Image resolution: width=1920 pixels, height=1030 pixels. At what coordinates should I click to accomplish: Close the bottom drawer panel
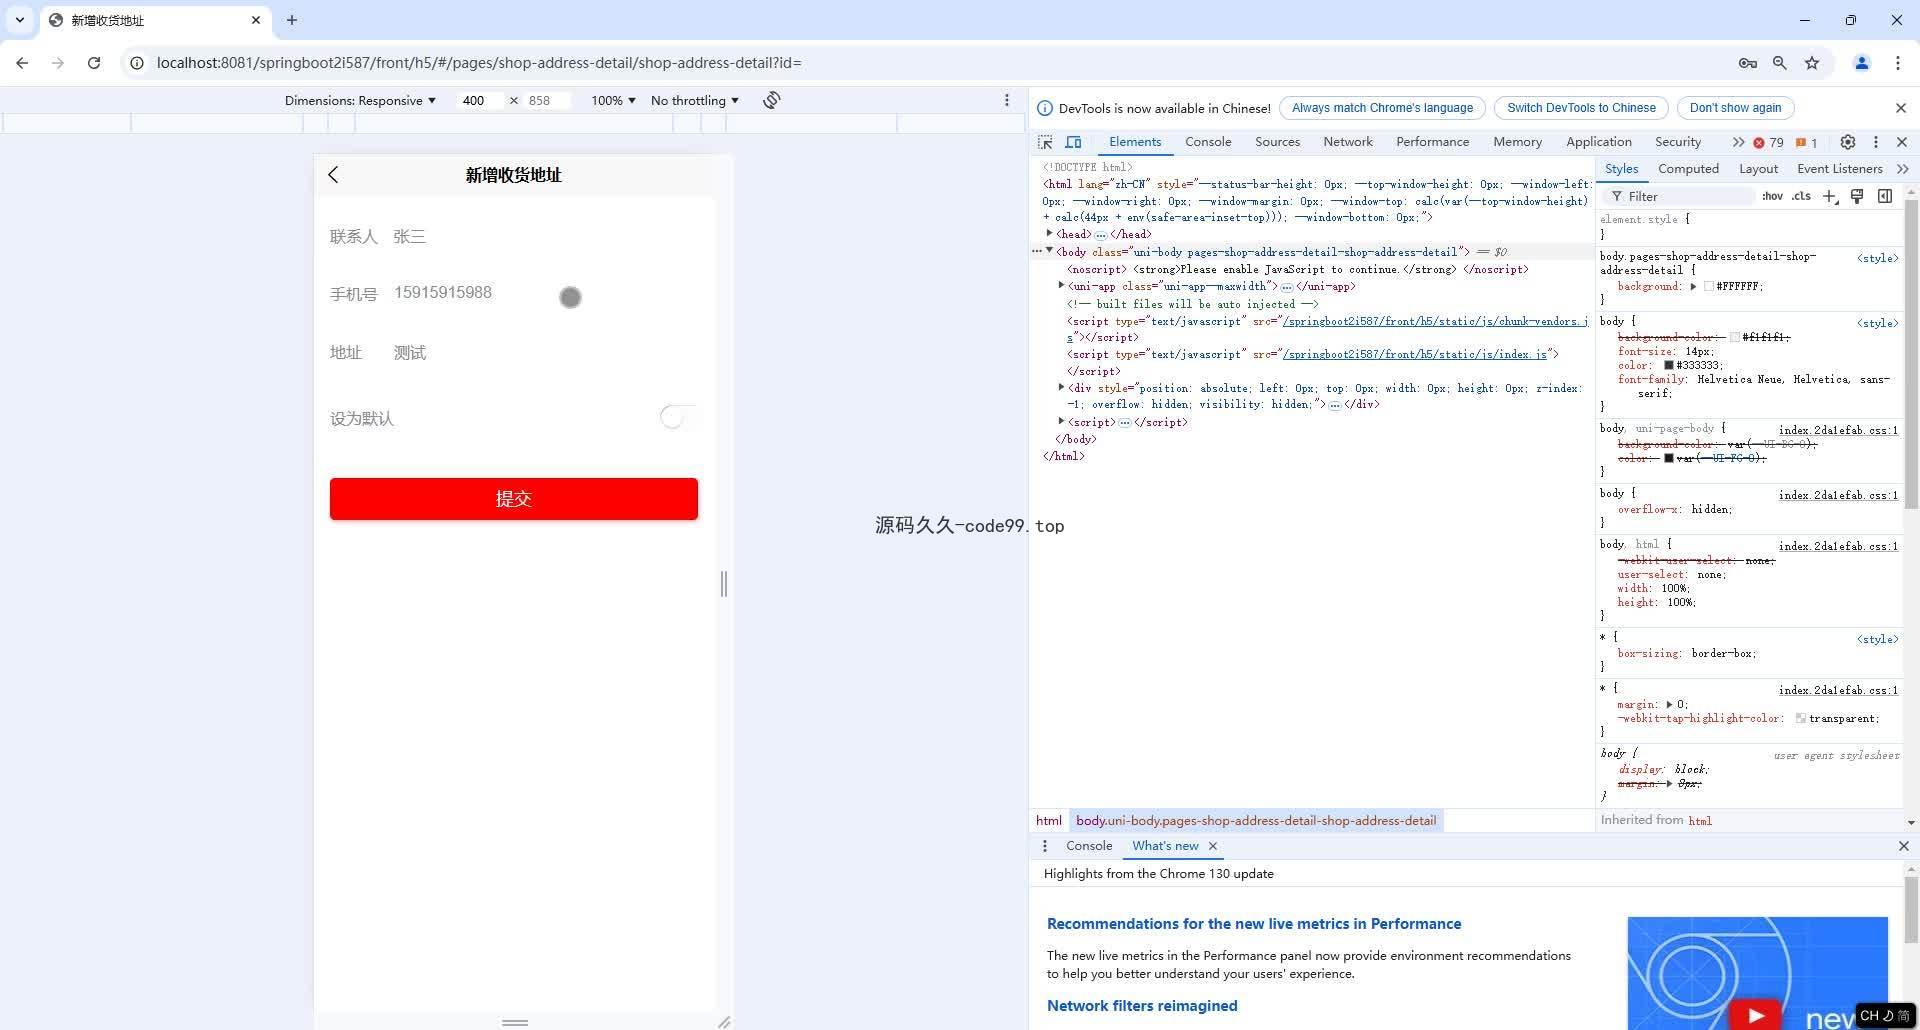click(x=1903, y=846)
